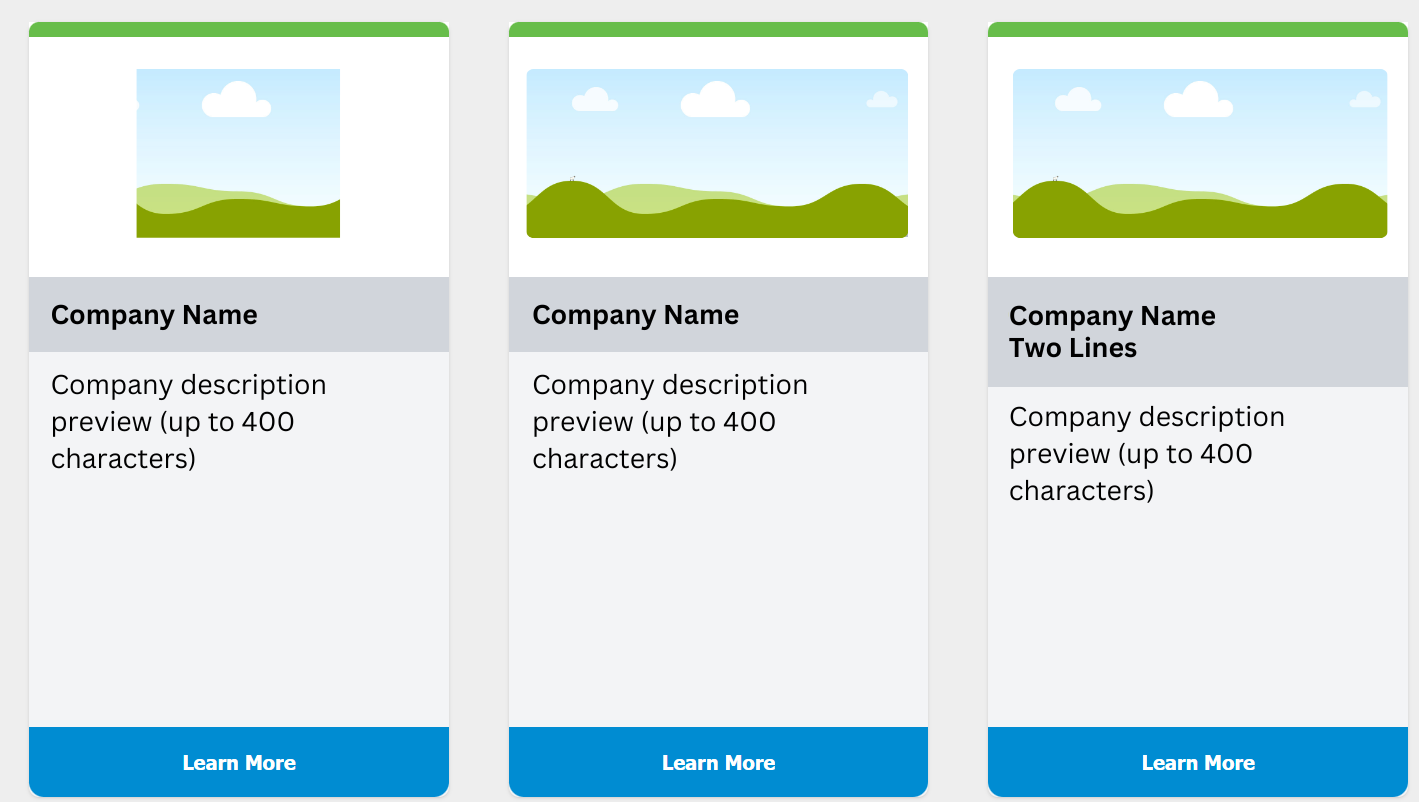Click the Company Name Two Lines heading

pos(1112,332)
